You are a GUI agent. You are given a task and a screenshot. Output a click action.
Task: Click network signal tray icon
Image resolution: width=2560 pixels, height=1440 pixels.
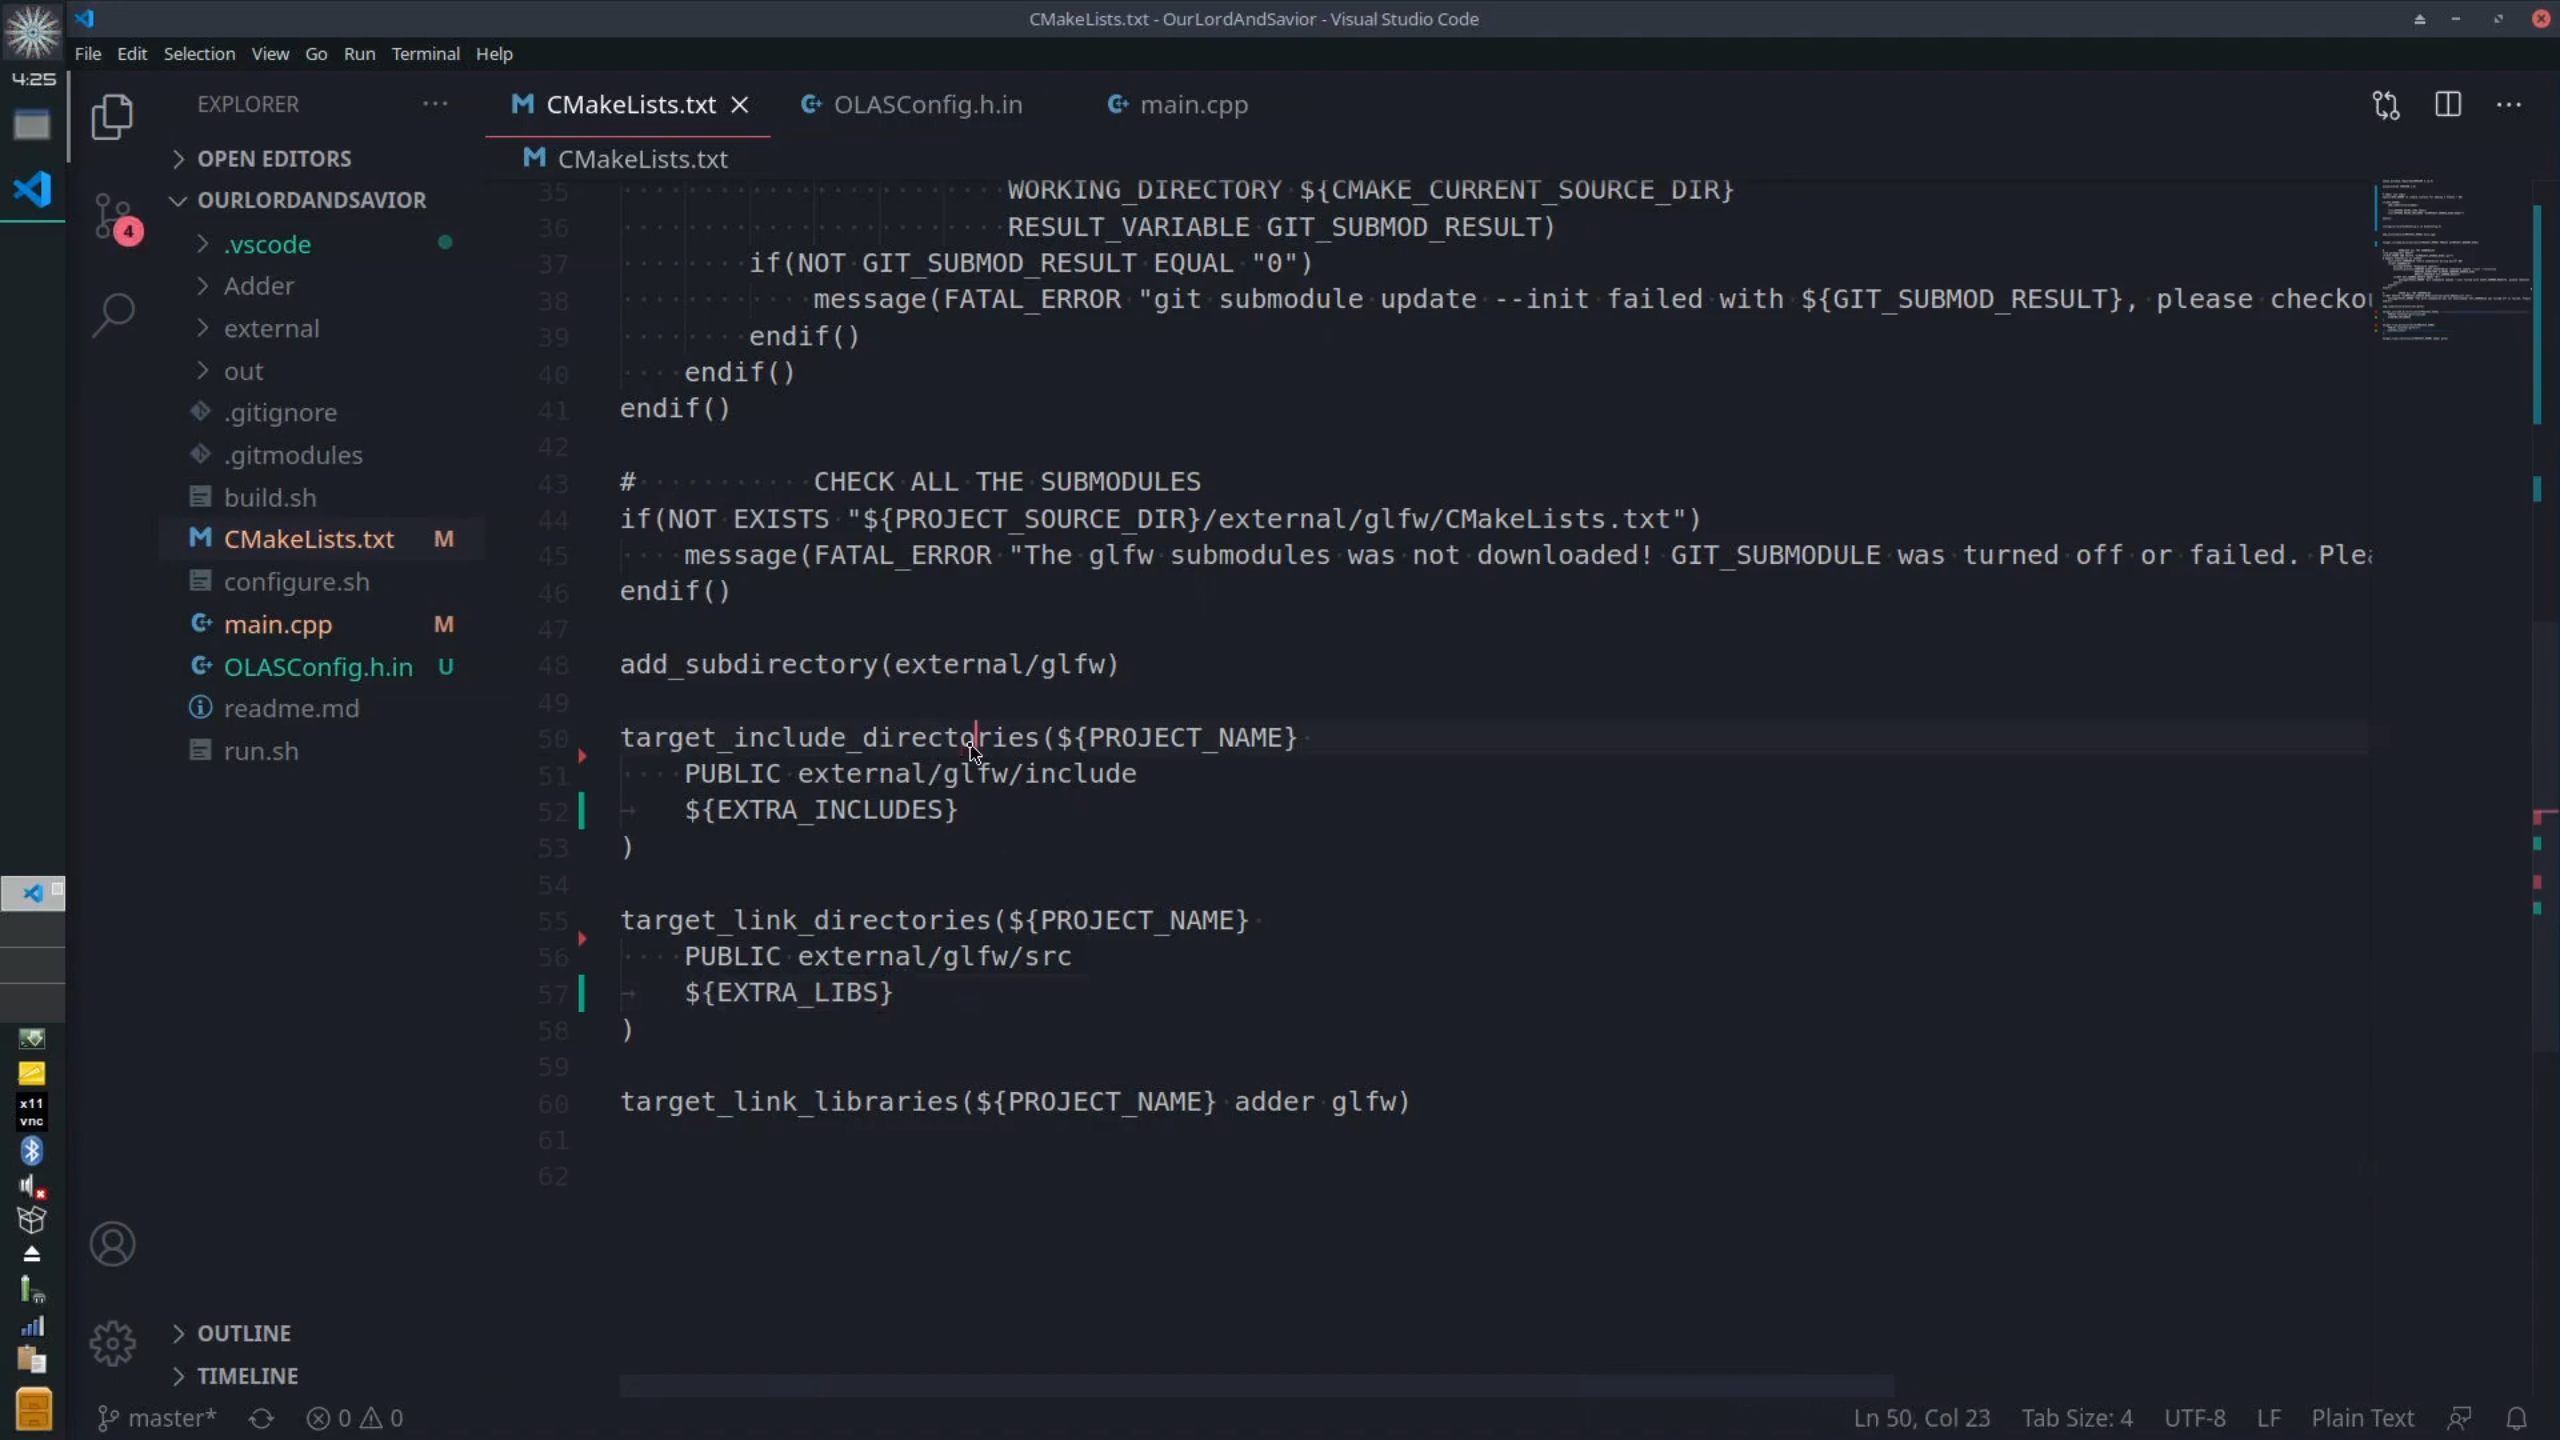pos(31,1326)
